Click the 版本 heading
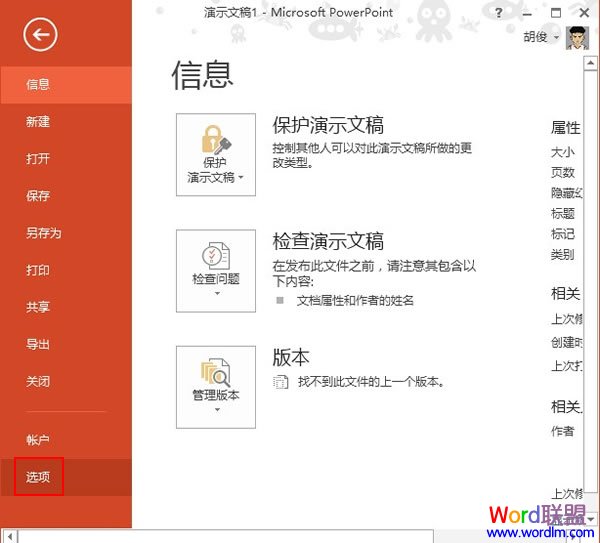 point(291,357)
